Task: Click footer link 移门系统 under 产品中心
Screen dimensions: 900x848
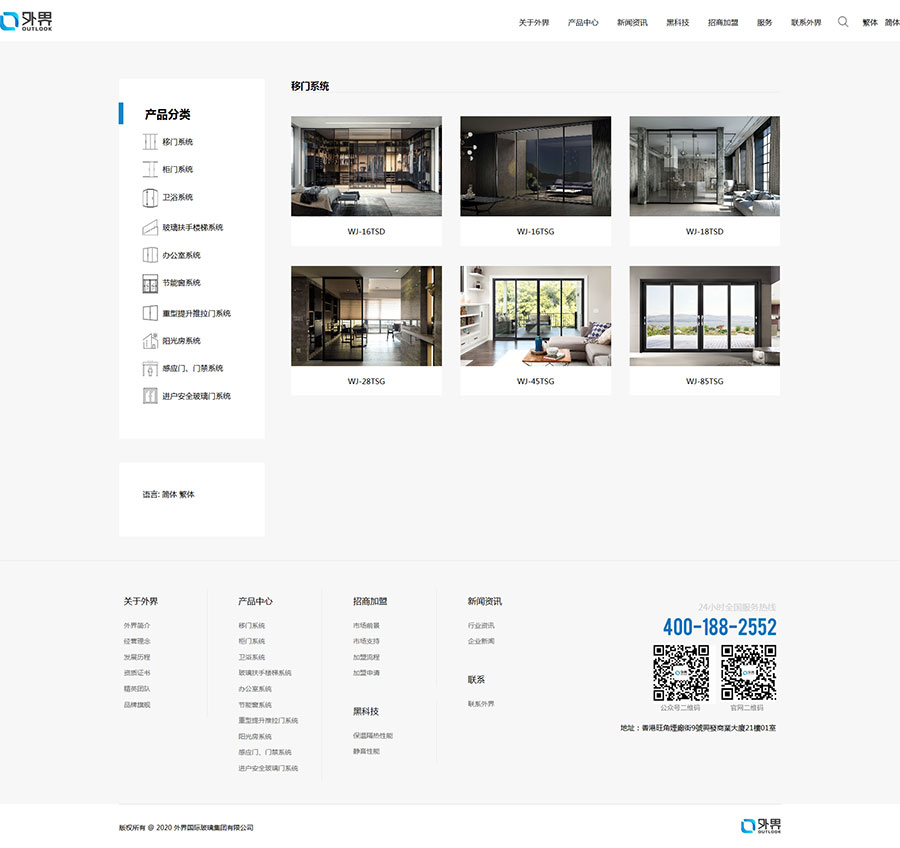Action: point(251,625)
